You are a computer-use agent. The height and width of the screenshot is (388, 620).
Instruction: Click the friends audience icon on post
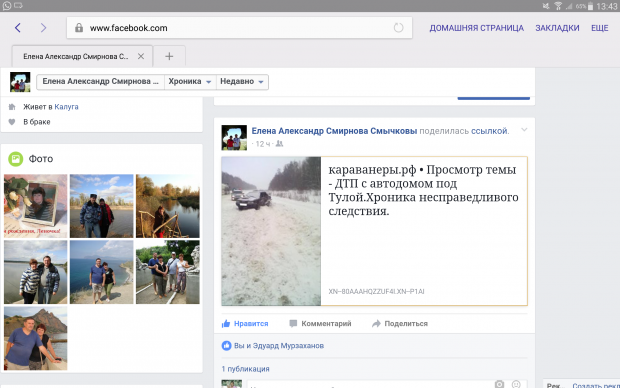pos(279,144)
